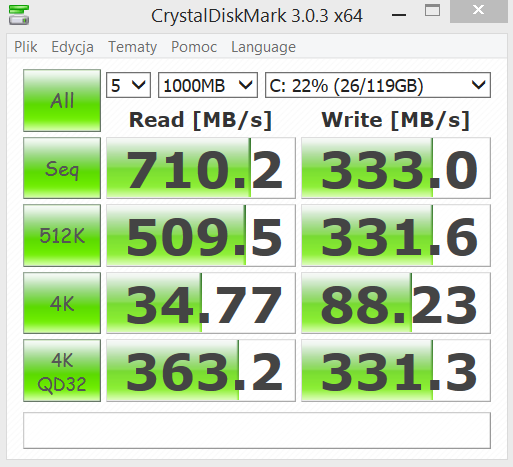
Task: Click the 4K read result 34.77
Action: (201, 303)
